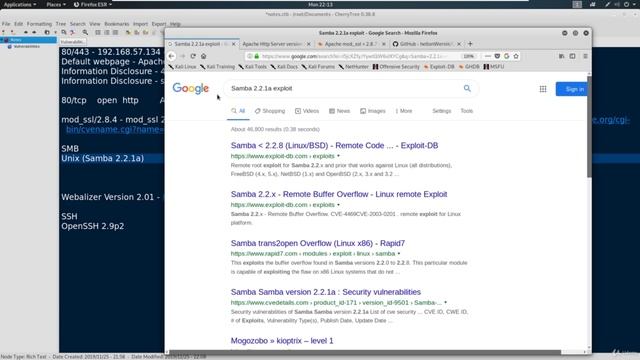This screenshot has height=360, width=640.
Task: Close the Samba 2.2.1a exploit tab
Action: pos(234,44)
